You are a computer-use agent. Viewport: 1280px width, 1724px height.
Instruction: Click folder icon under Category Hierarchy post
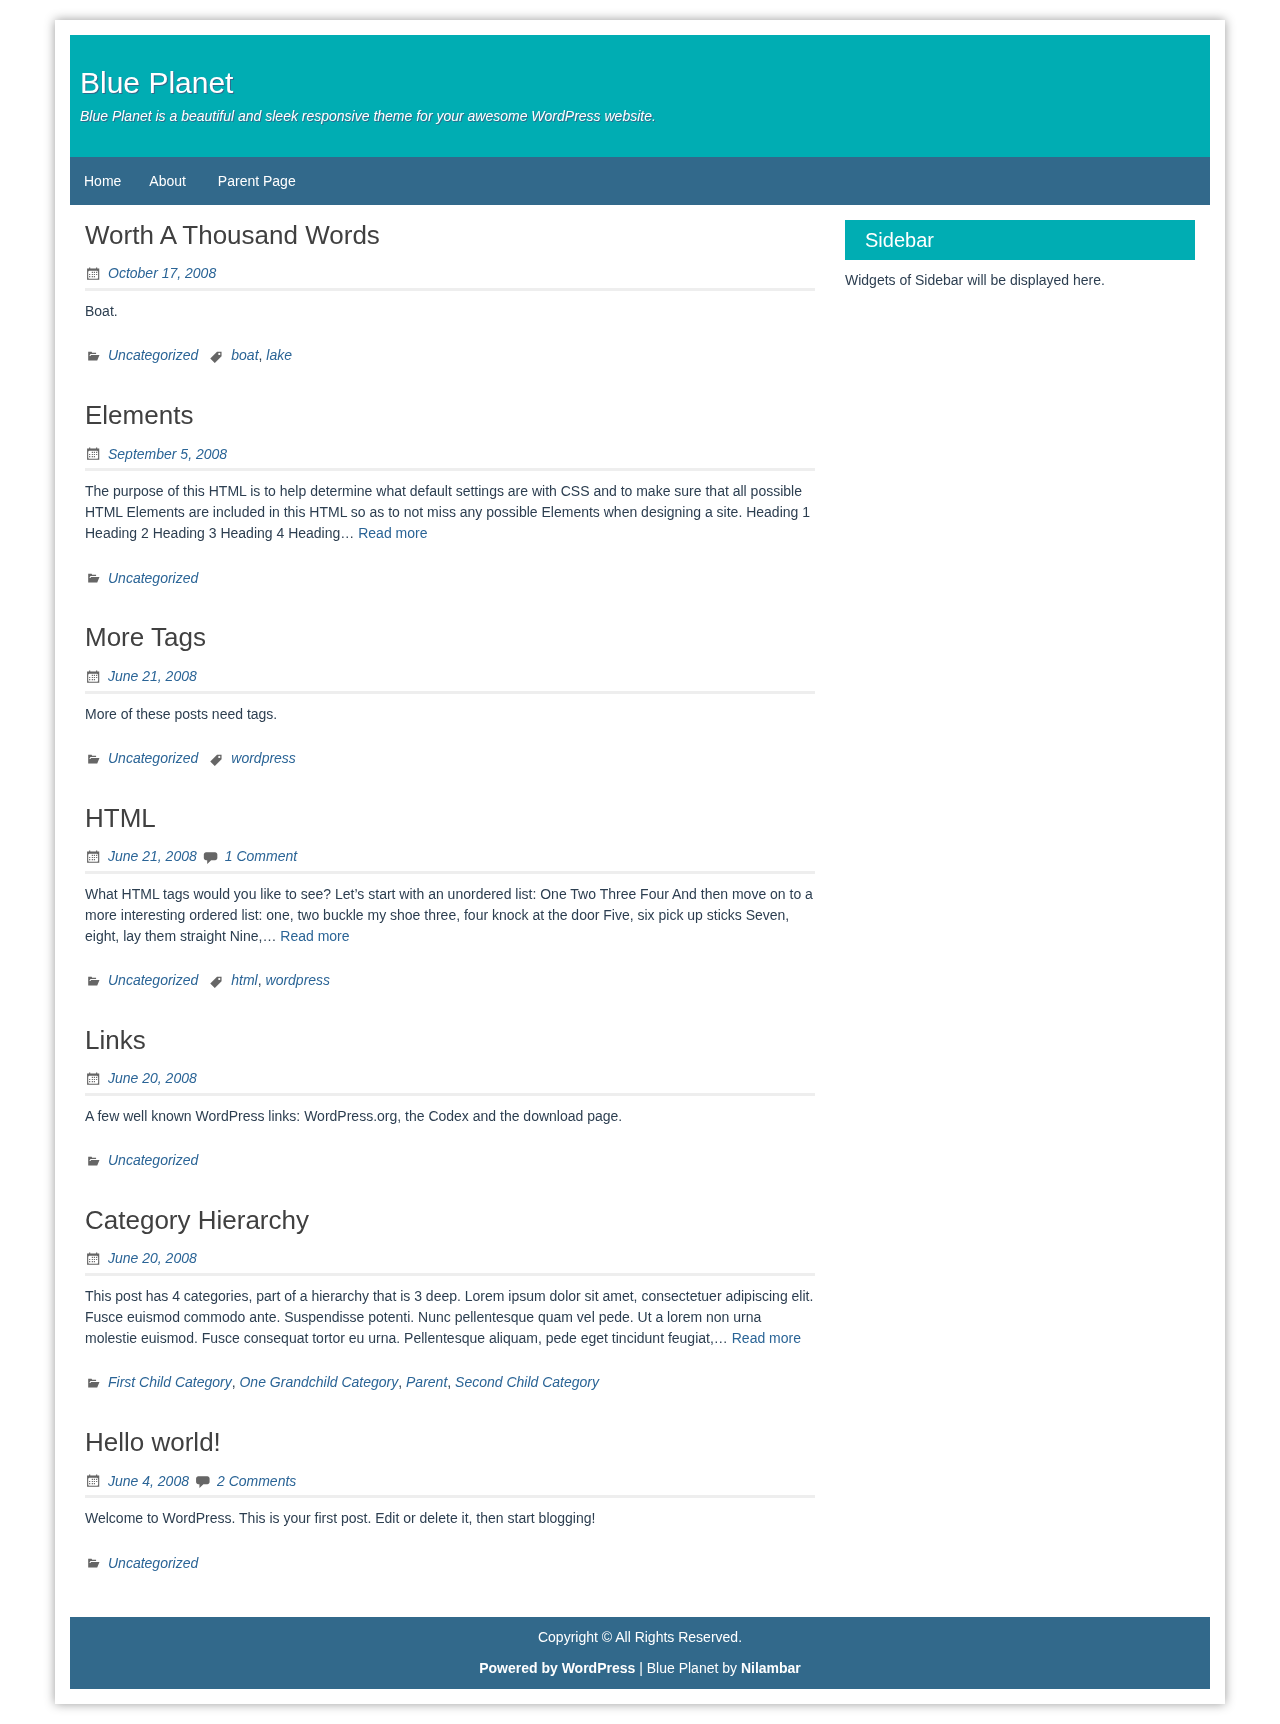[93, 1383]
